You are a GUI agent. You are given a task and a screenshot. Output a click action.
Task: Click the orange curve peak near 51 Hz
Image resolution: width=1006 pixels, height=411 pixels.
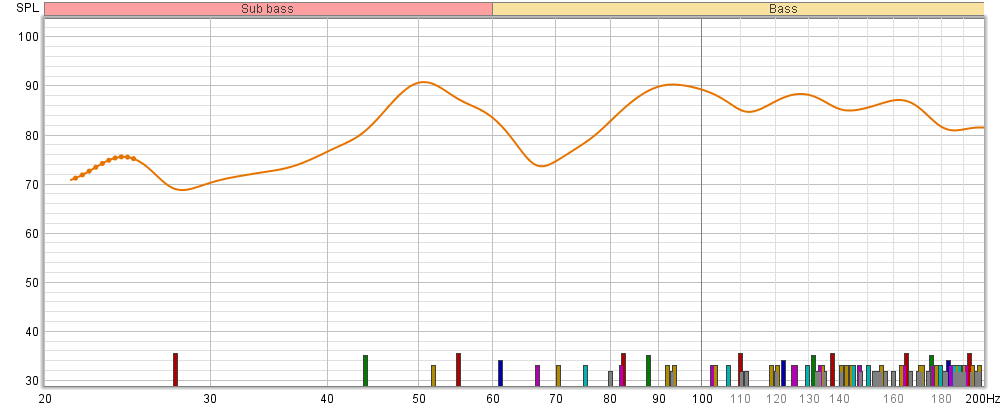[x=424, y=82]
